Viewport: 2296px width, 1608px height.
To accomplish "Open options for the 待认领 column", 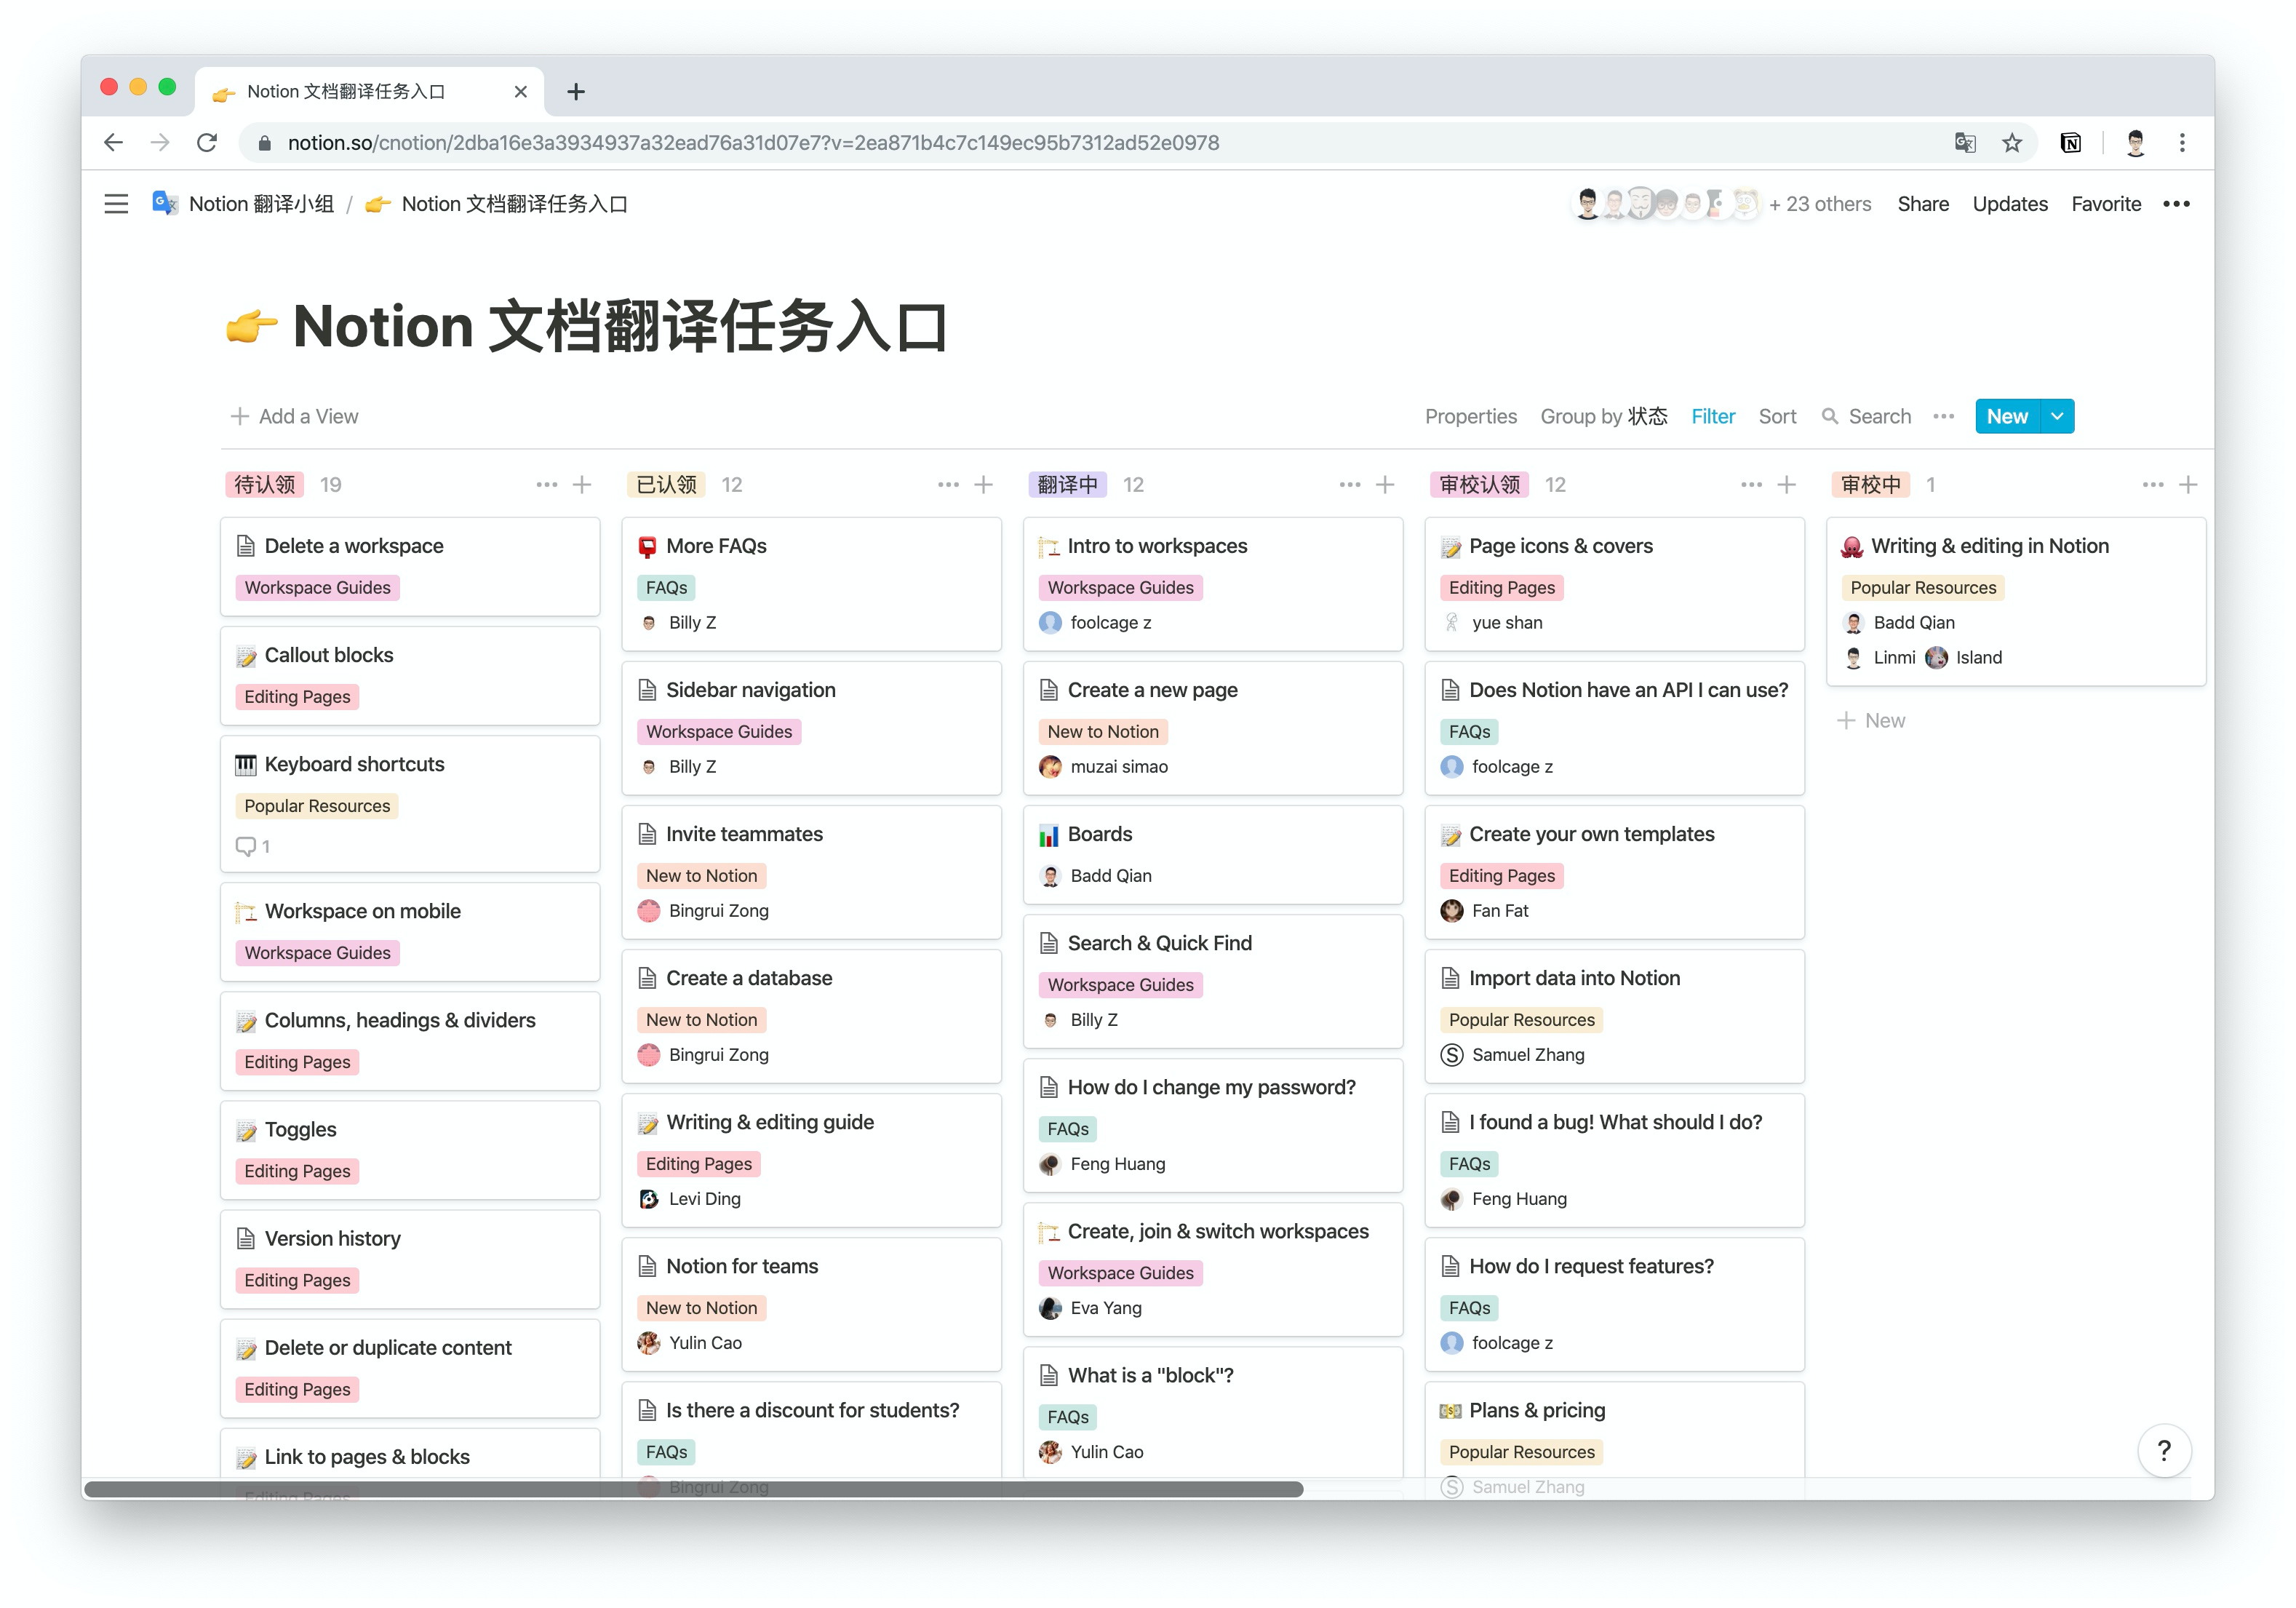I will [546, 485].
